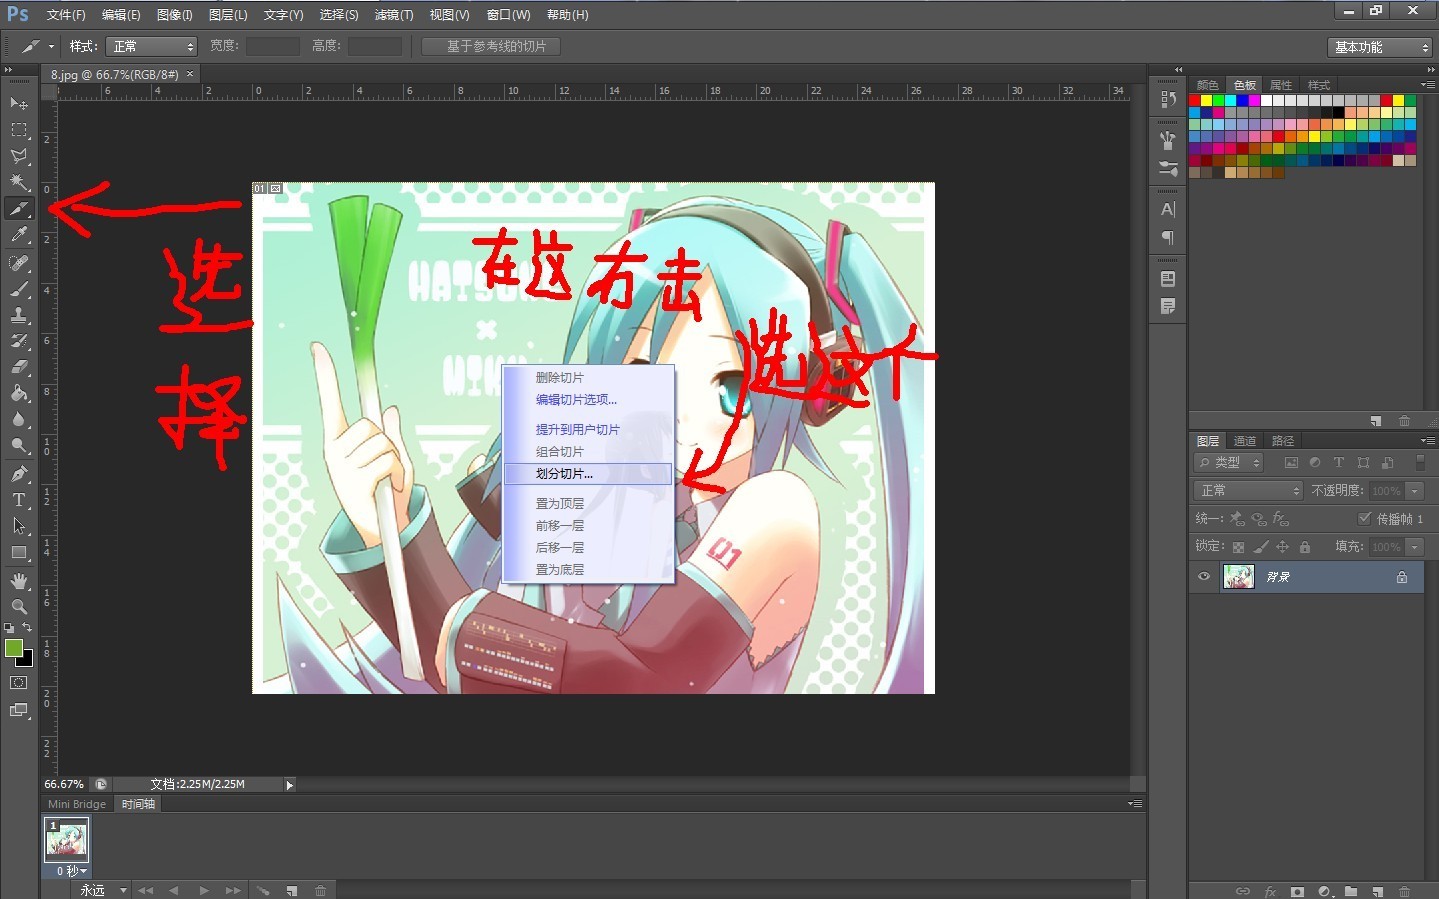This screenshot has height=899, width=1439.
Task: Select the Rectangular Marquee tool
Action: [19, 130]
